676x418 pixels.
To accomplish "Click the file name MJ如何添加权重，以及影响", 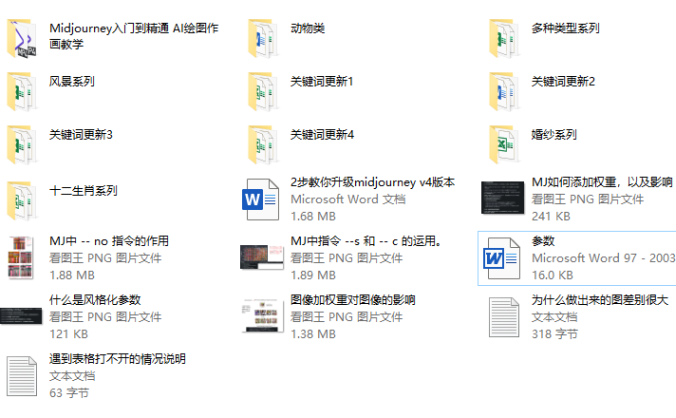I will tap(603, 182).
